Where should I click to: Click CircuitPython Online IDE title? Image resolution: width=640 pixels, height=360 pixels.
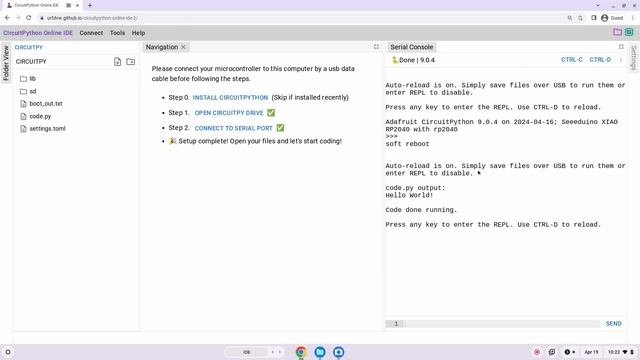[x=38, y=33]
